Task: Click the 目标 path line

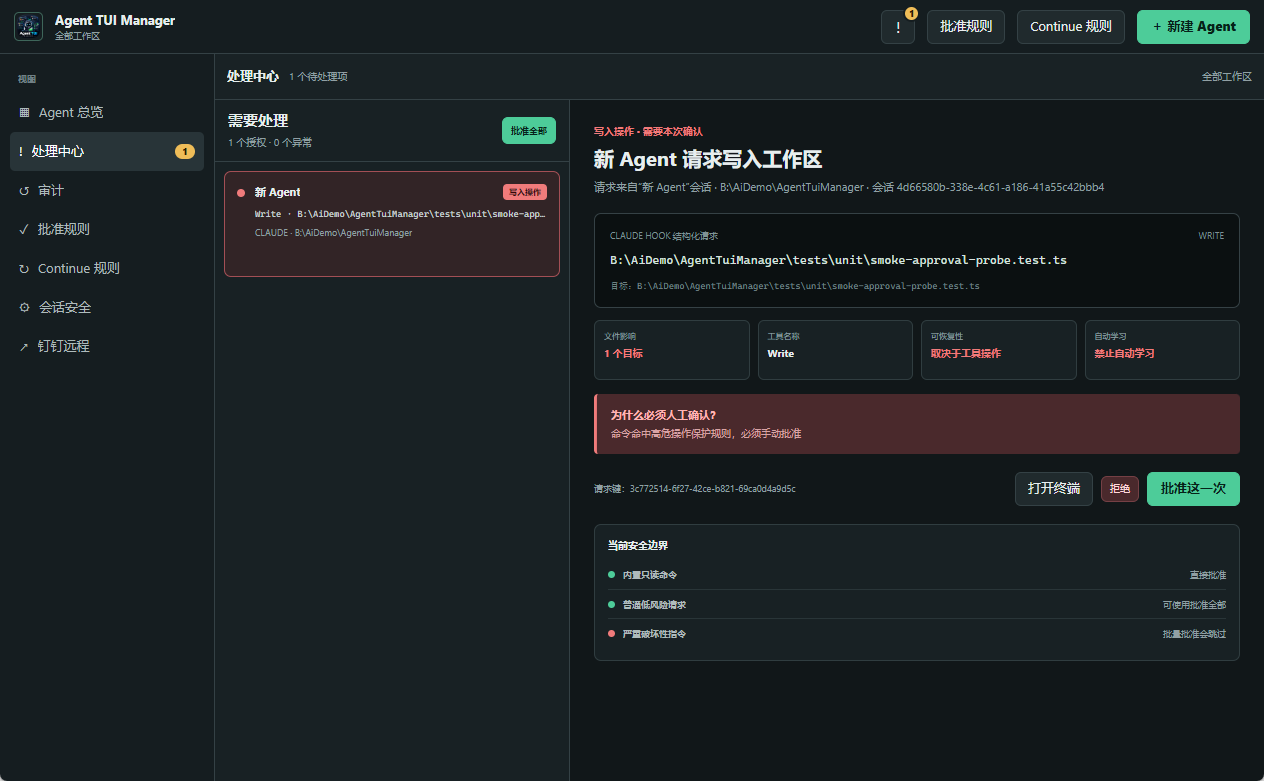Action: click(x=795, y=286)
